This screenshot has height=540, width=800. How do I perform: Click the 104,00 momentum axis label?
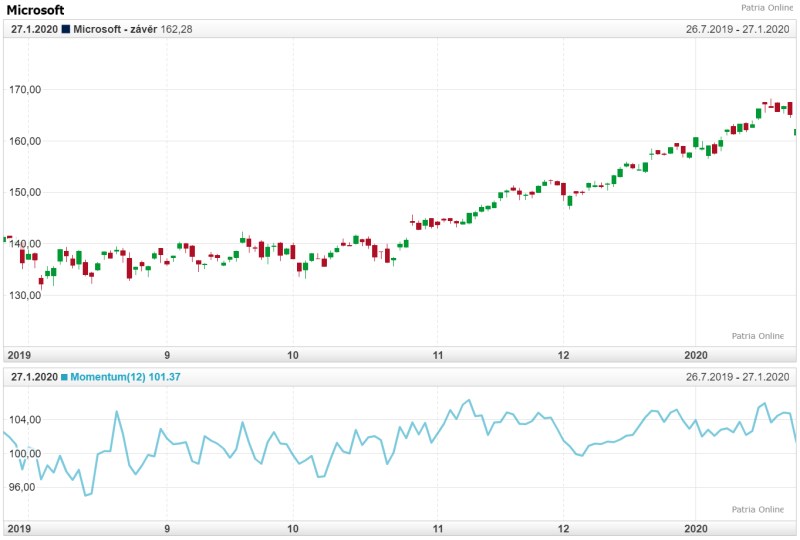[24, 420]
